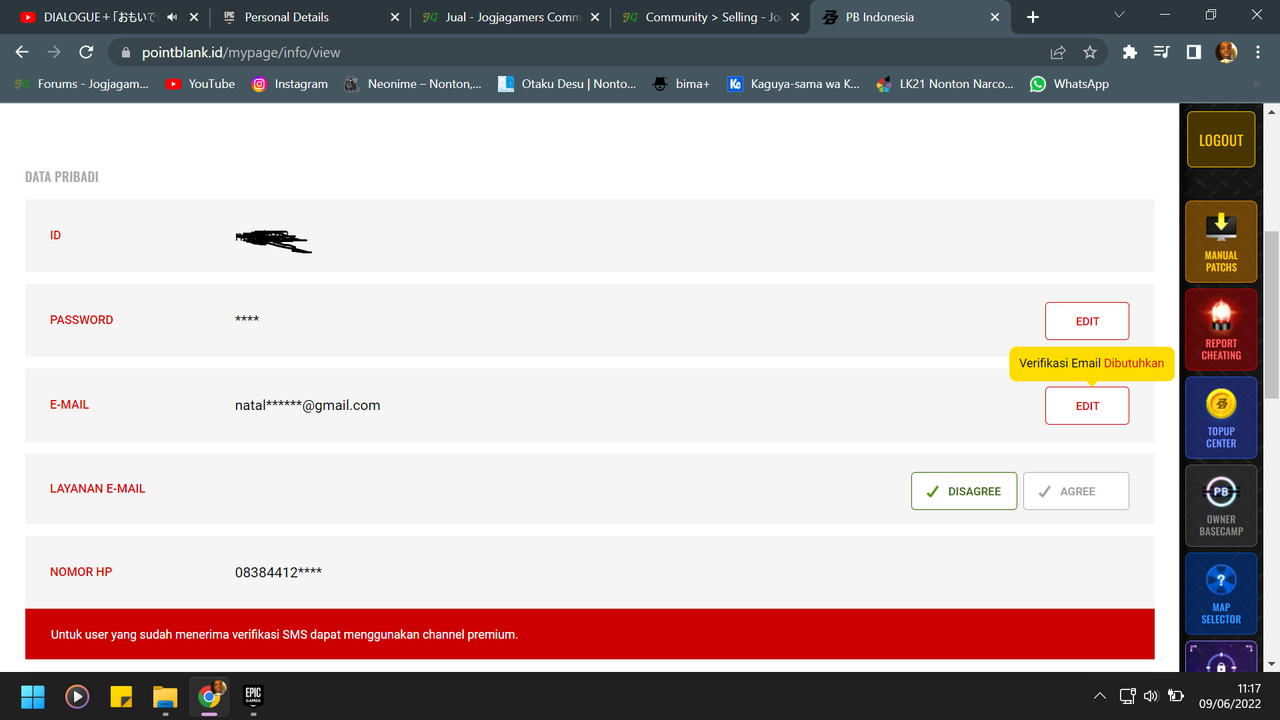Open the Kaguya-sama bookmark
The image size is (1280, 720).
click(x=794, y=84)
